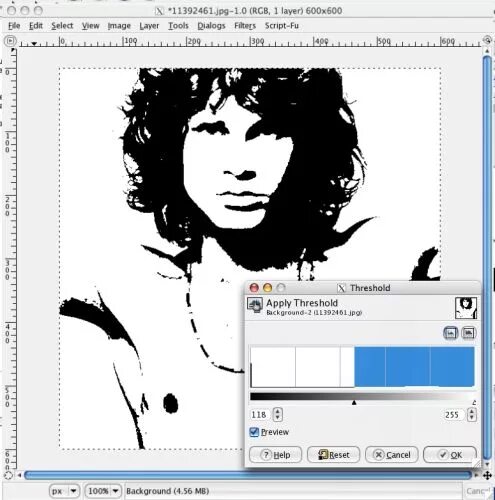Open the View menu
Image resolution: width=495 pixels, height=500 pixels.
91,26
